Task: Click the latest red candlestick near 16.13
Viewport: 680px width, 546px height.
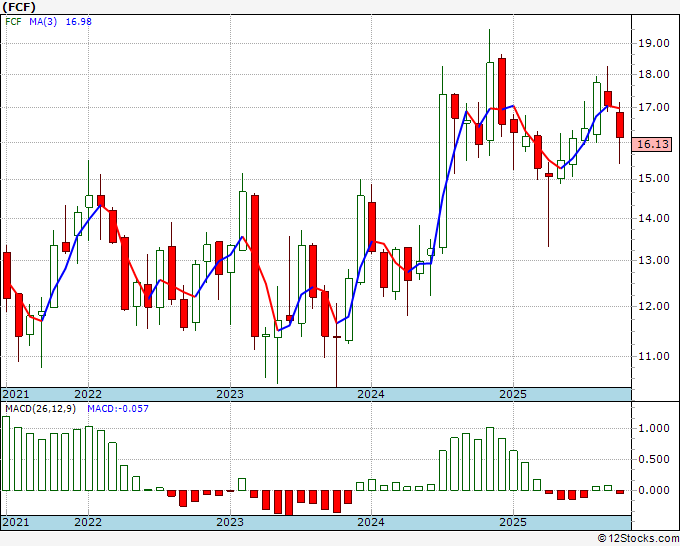Action: click(620, 125)
